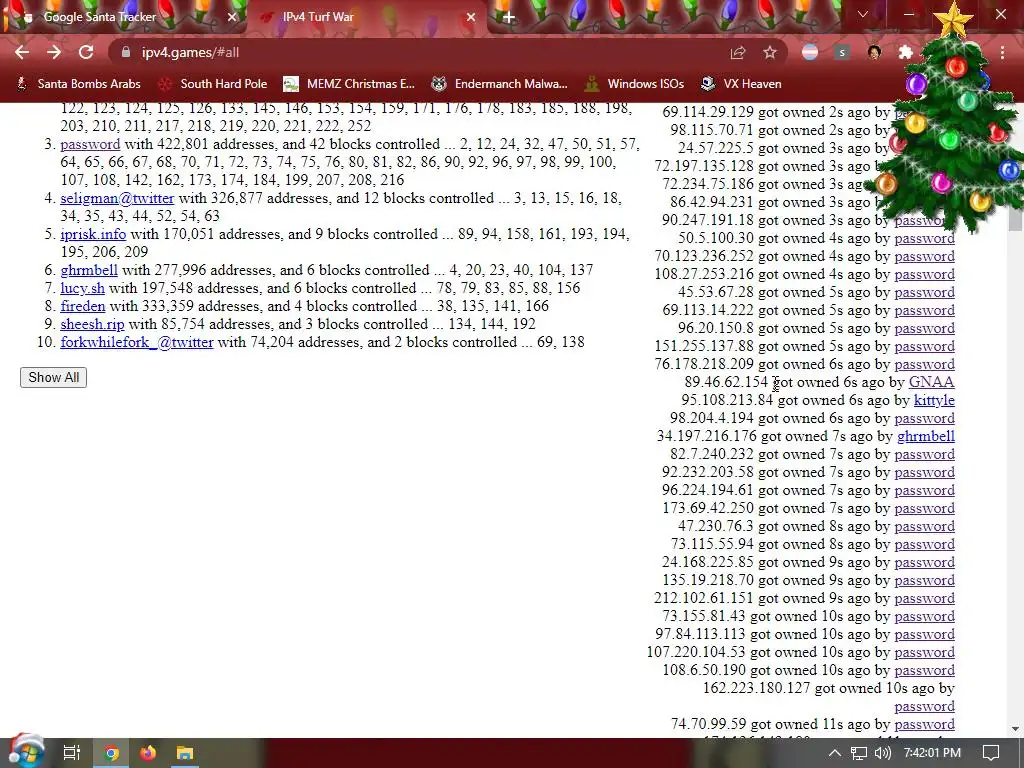
Task: Open the network tray icon
Action: (x=859, y=753)
